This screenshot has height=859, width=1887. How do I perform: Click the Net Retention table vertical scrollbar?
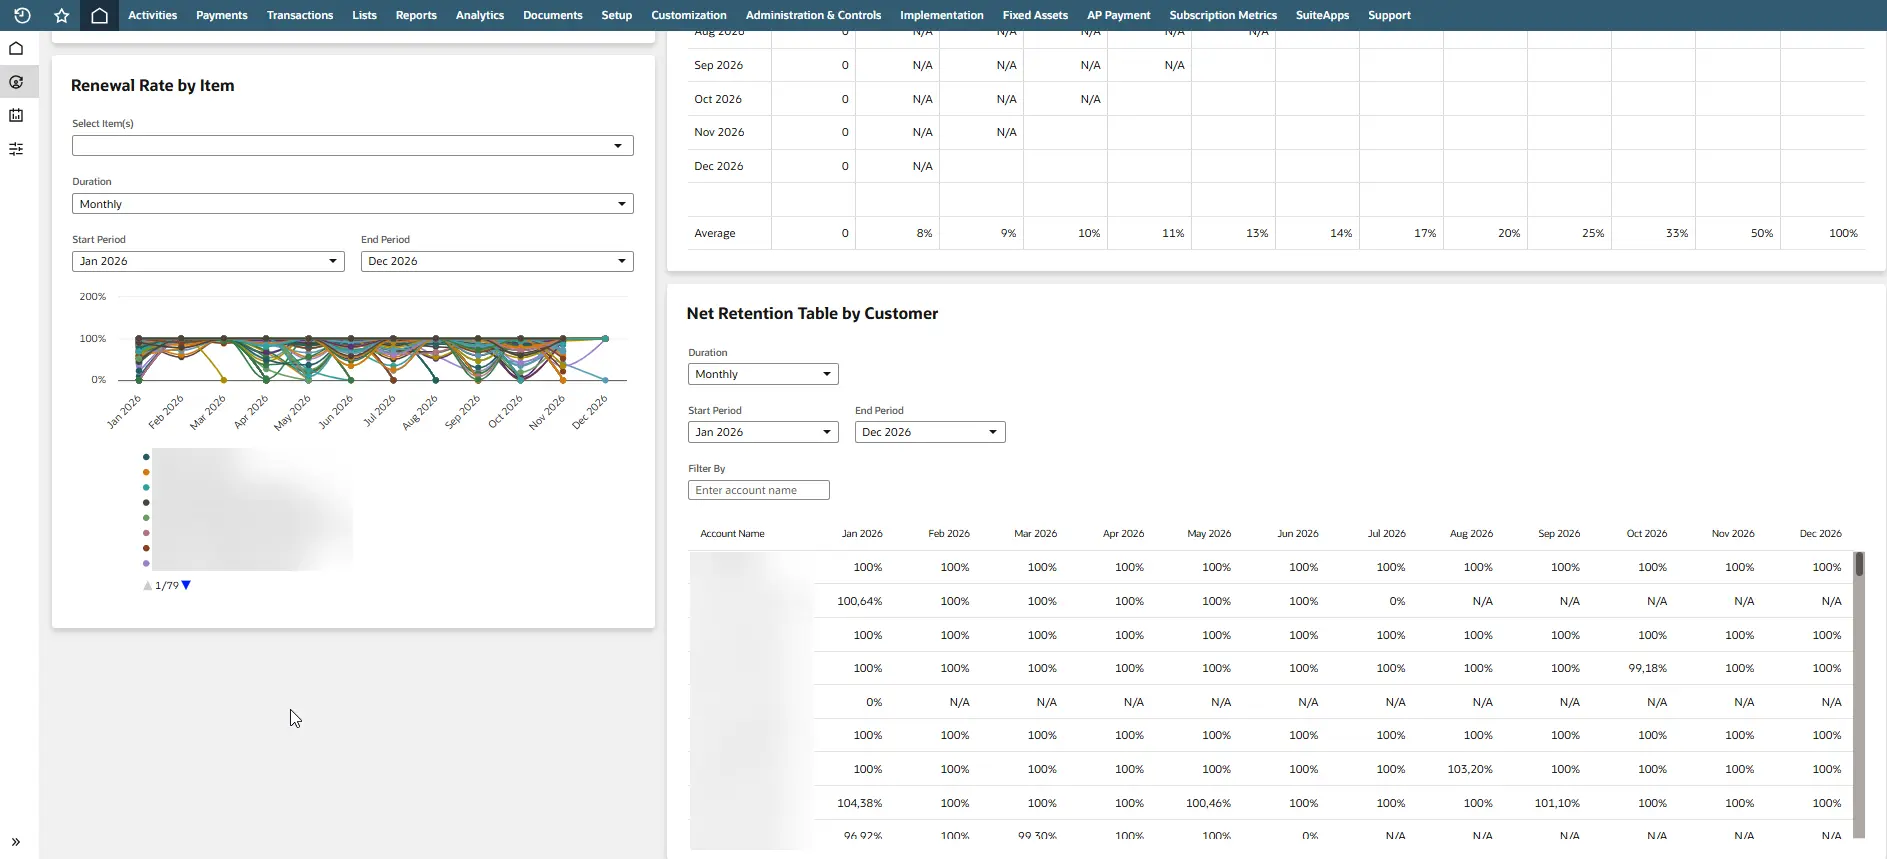(x=1859, y=695)
